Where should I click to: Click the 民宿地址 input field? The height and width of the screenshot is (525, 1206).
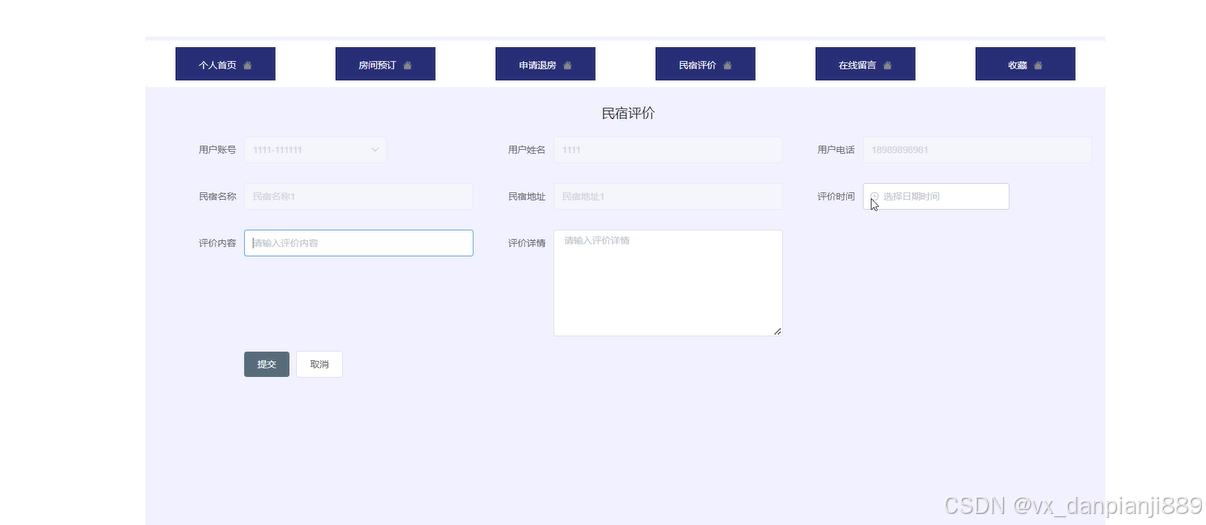(668, 197)
